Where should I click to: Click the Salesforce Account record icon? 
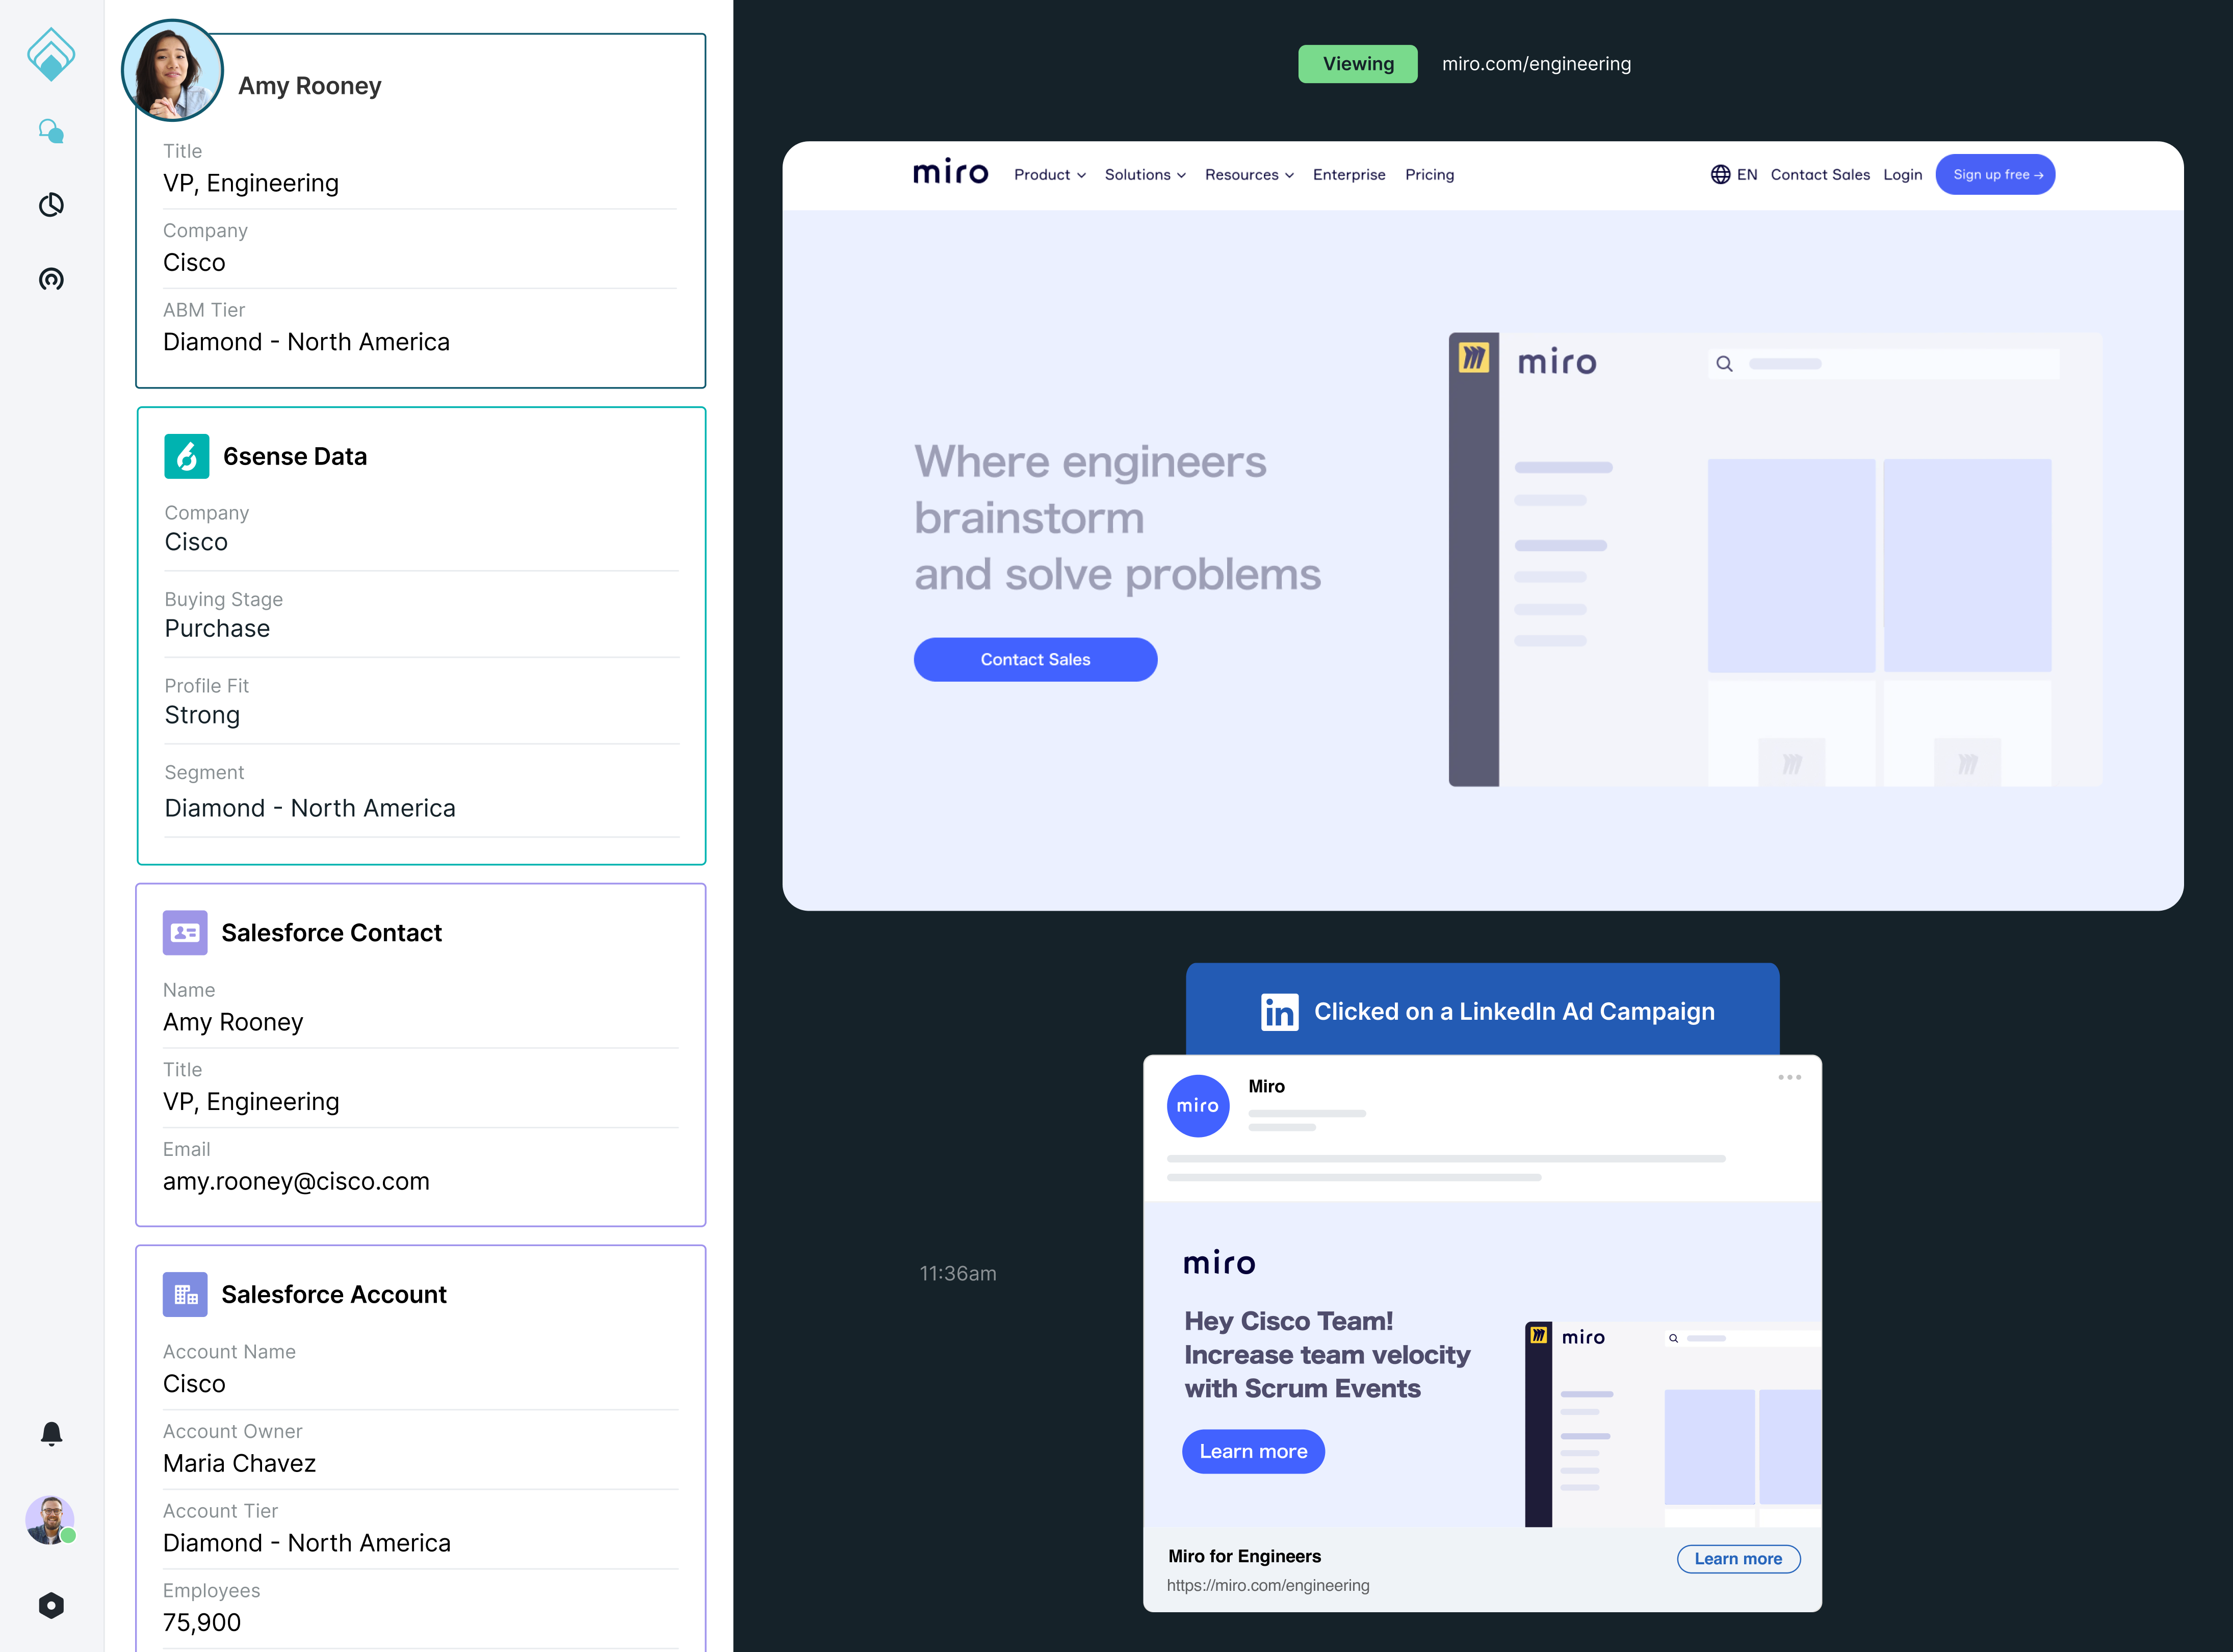coord(186,1293)
